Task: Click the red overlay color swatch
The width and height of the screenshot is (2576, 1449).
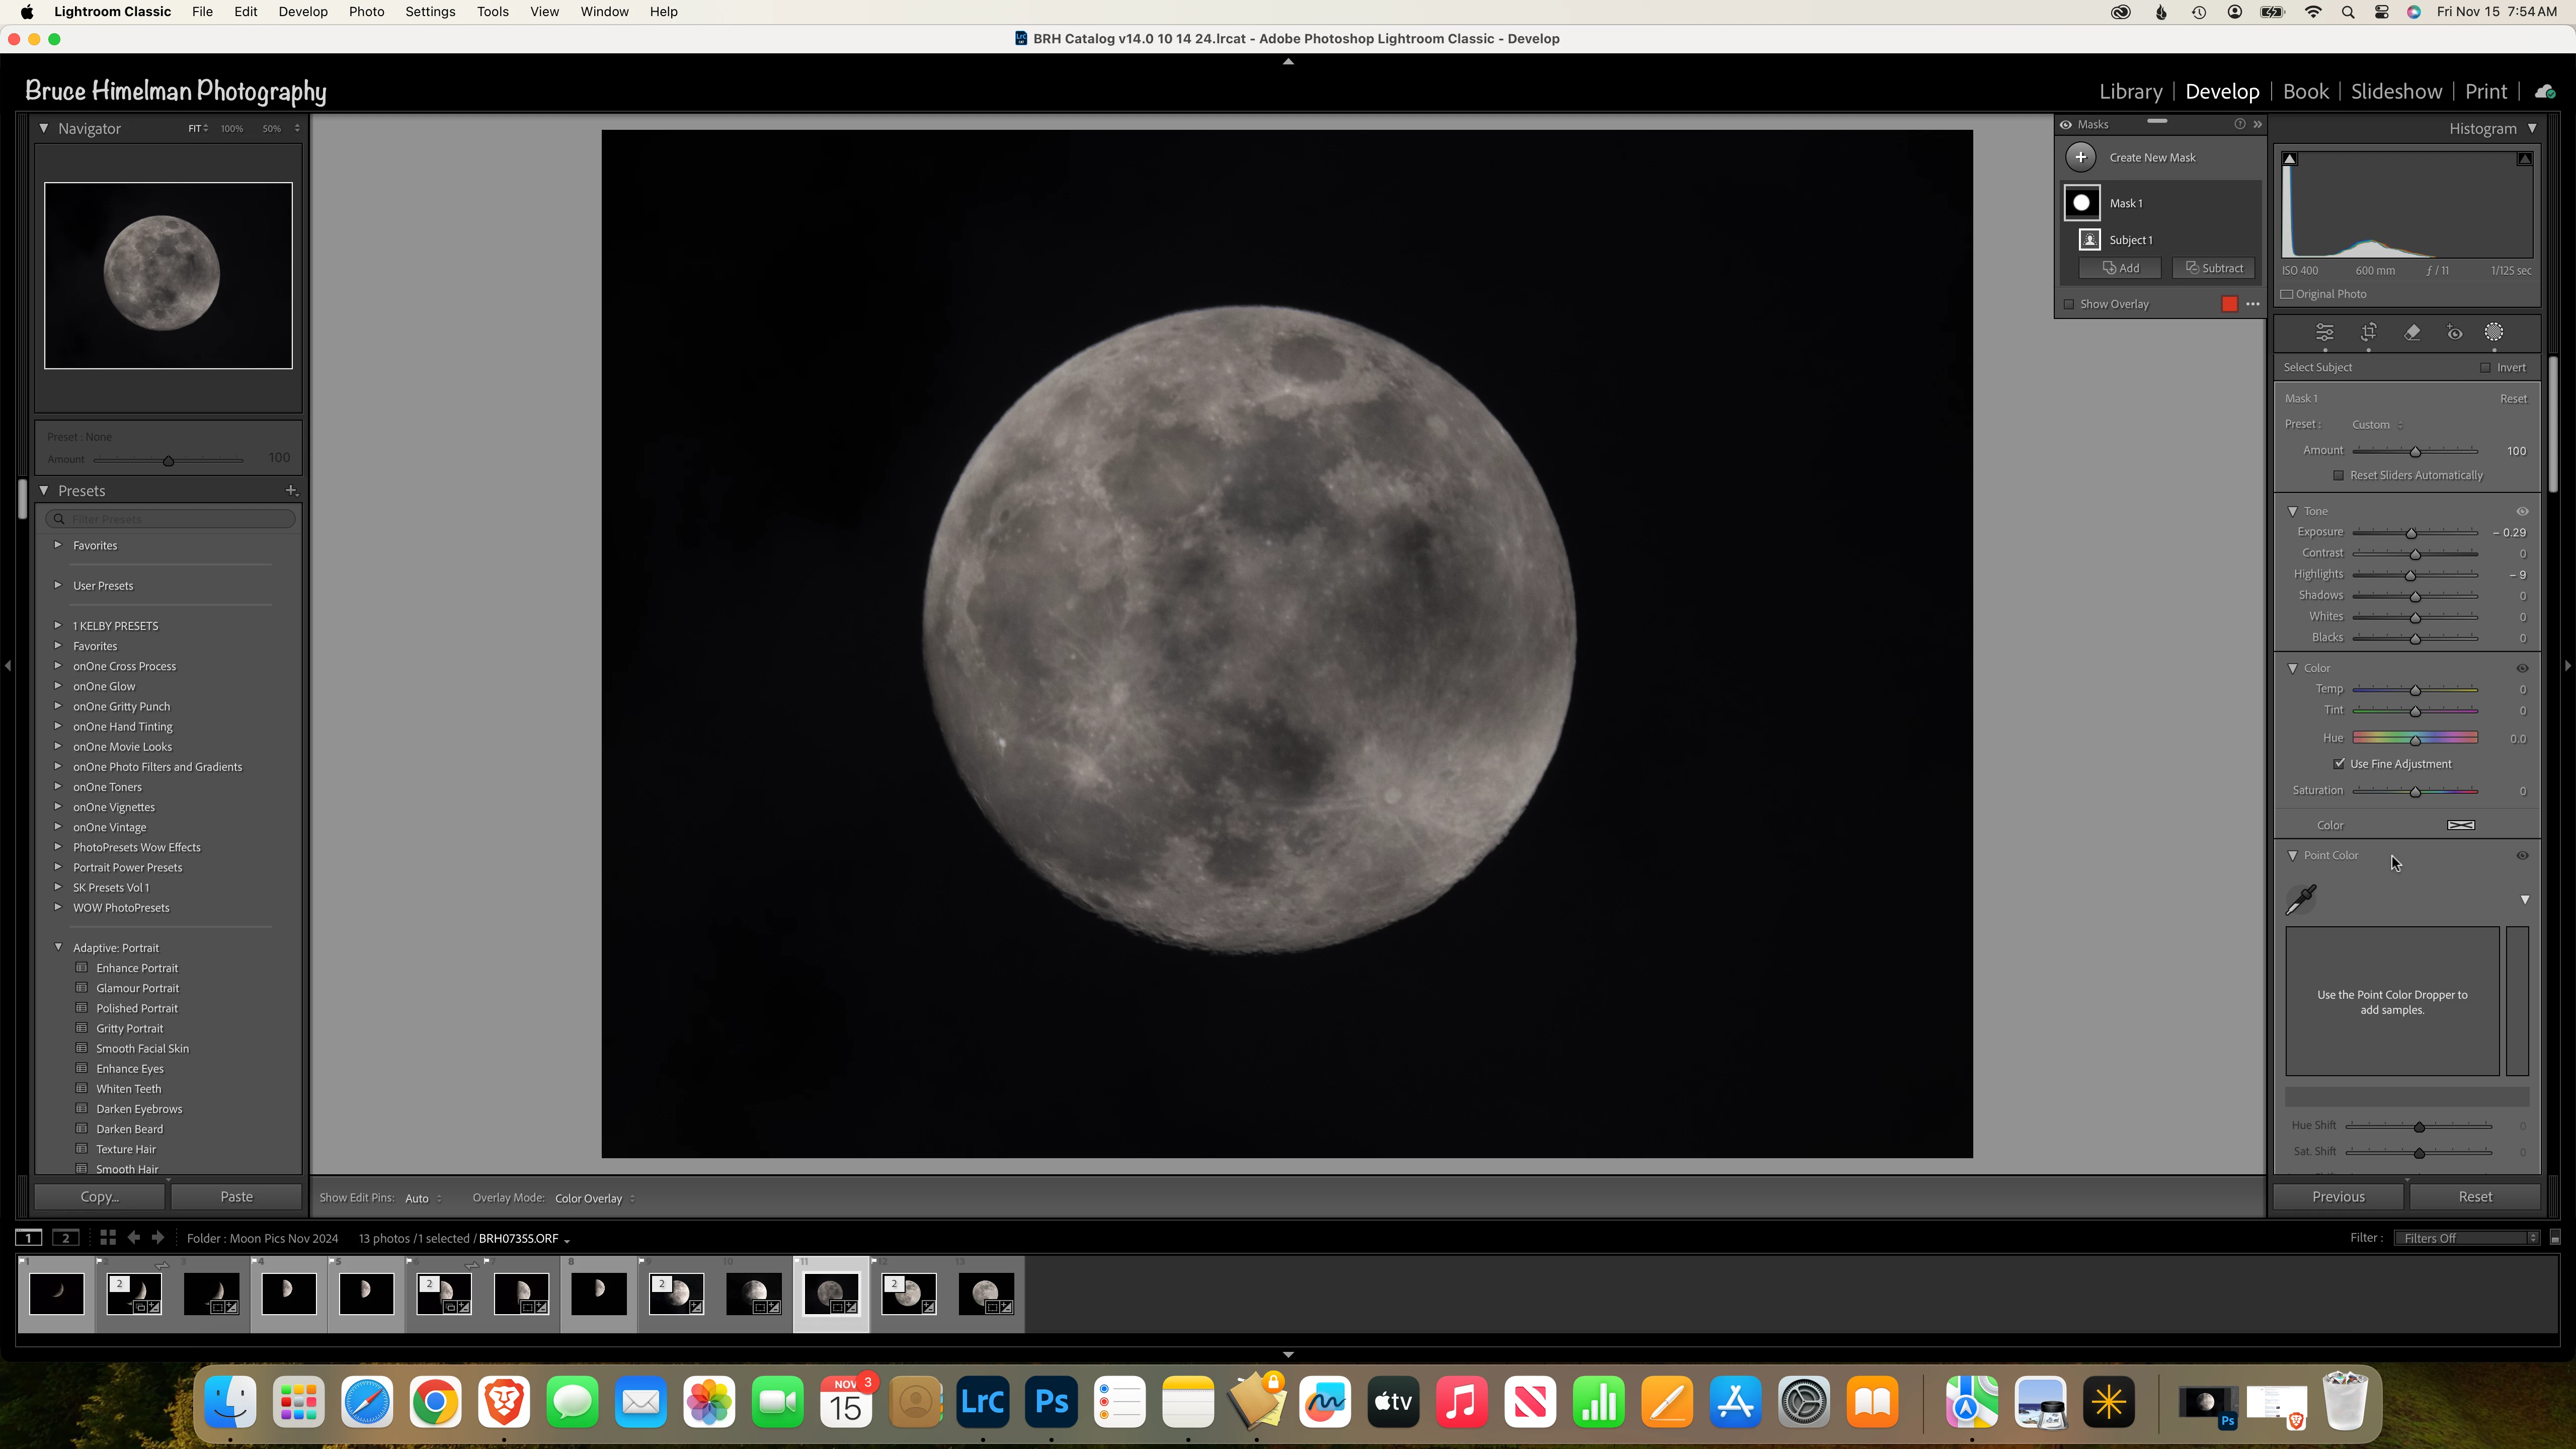Action: [2229, 304]
